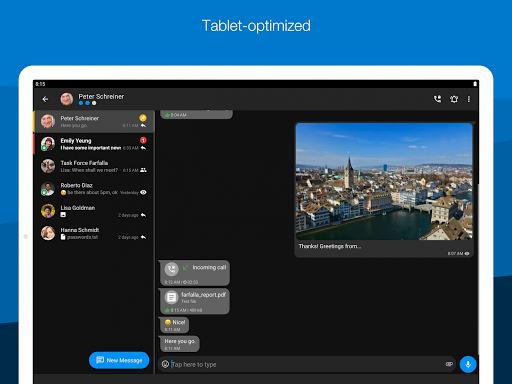
Task: Click the group icon on Task Force Farfalla row
Action: pyautogui.click(x=143, y=170)
